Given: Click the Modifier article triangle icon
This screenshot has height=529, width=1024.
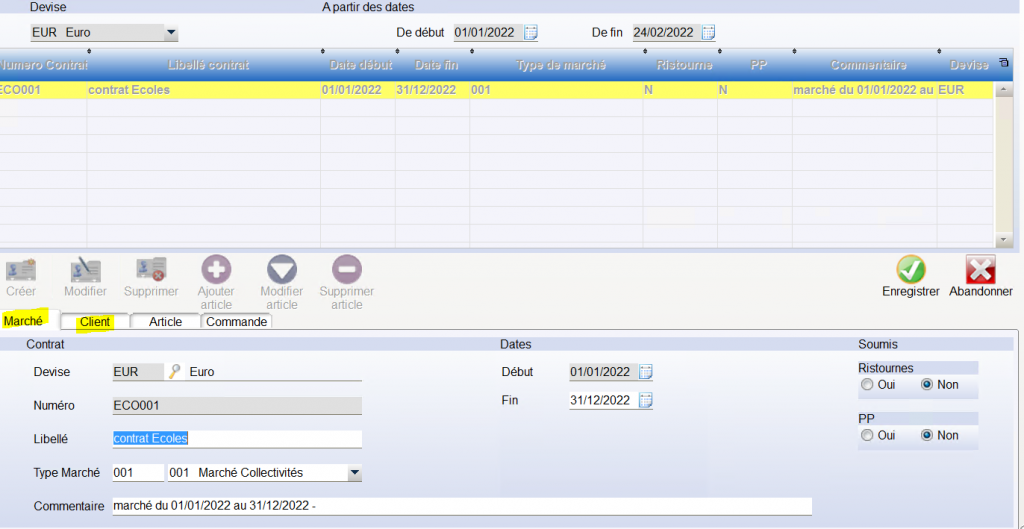Looking at the screenshot, I should (282, 270).
